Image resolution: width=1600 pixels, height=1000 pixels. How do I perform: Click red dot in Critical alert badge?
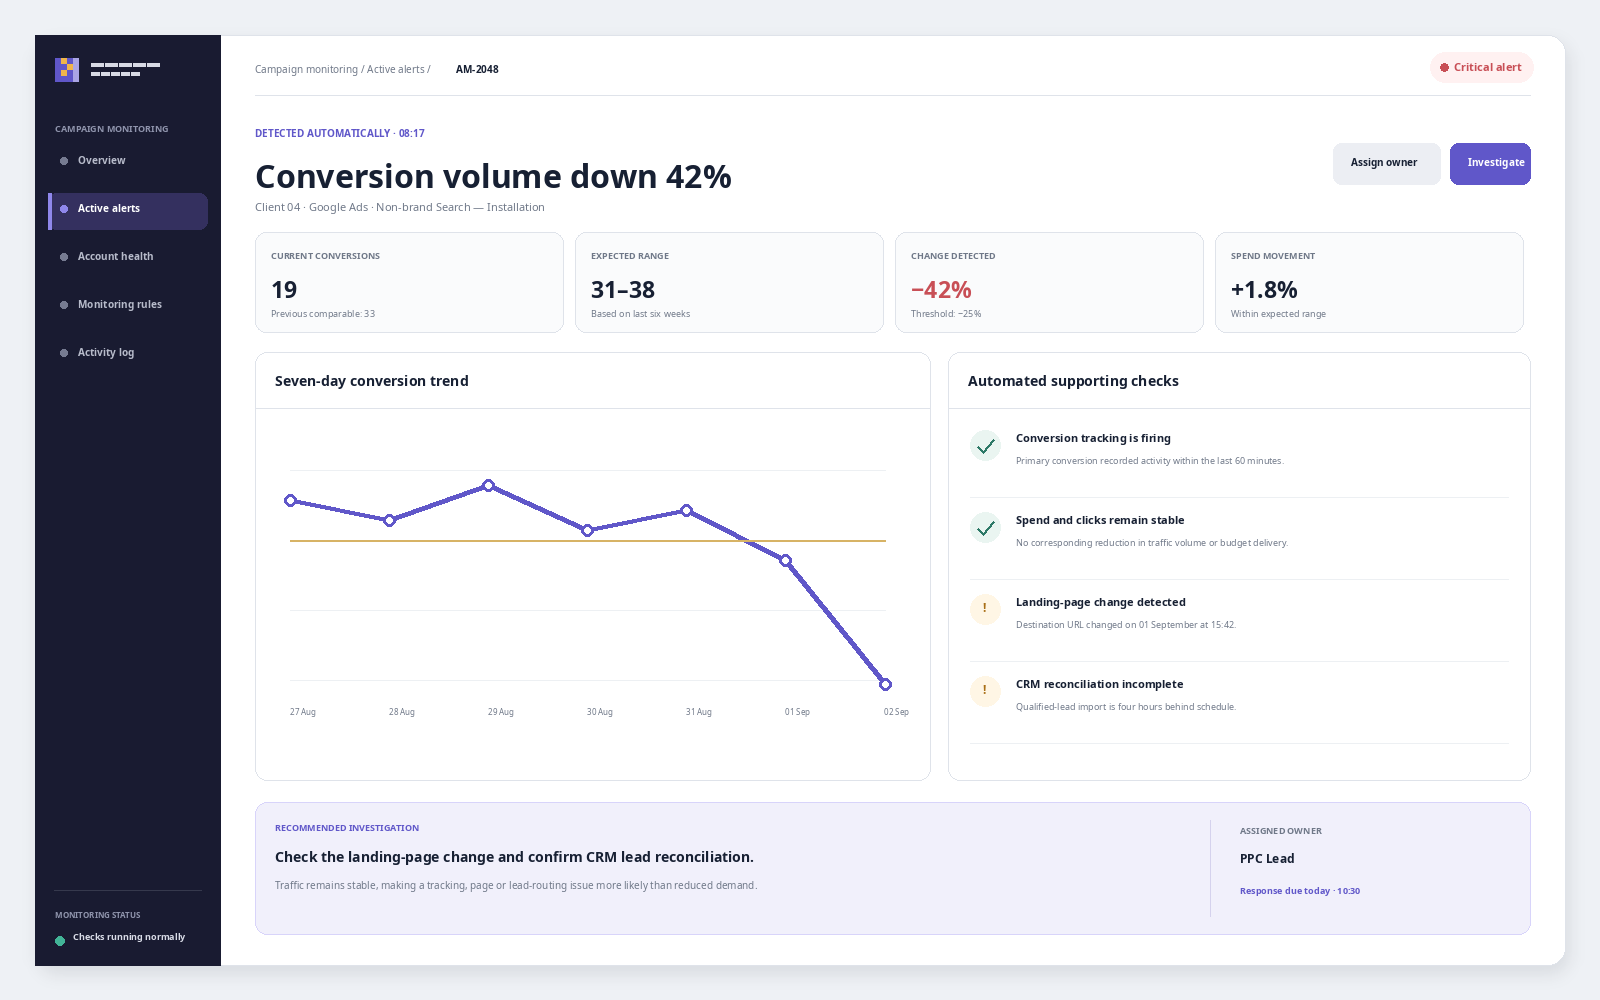1444,68
